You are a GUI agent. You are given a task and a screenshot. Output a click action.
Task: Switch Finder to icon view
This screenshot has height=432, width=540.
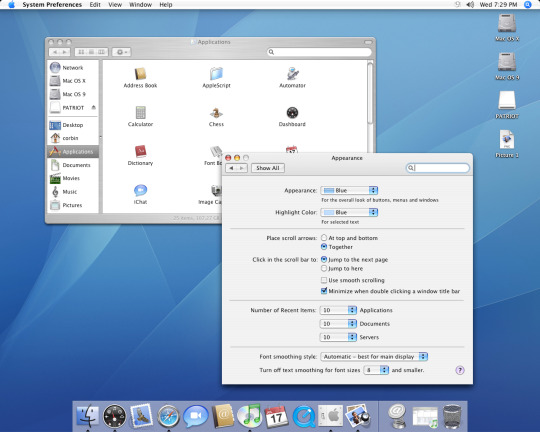coord(81,52)
